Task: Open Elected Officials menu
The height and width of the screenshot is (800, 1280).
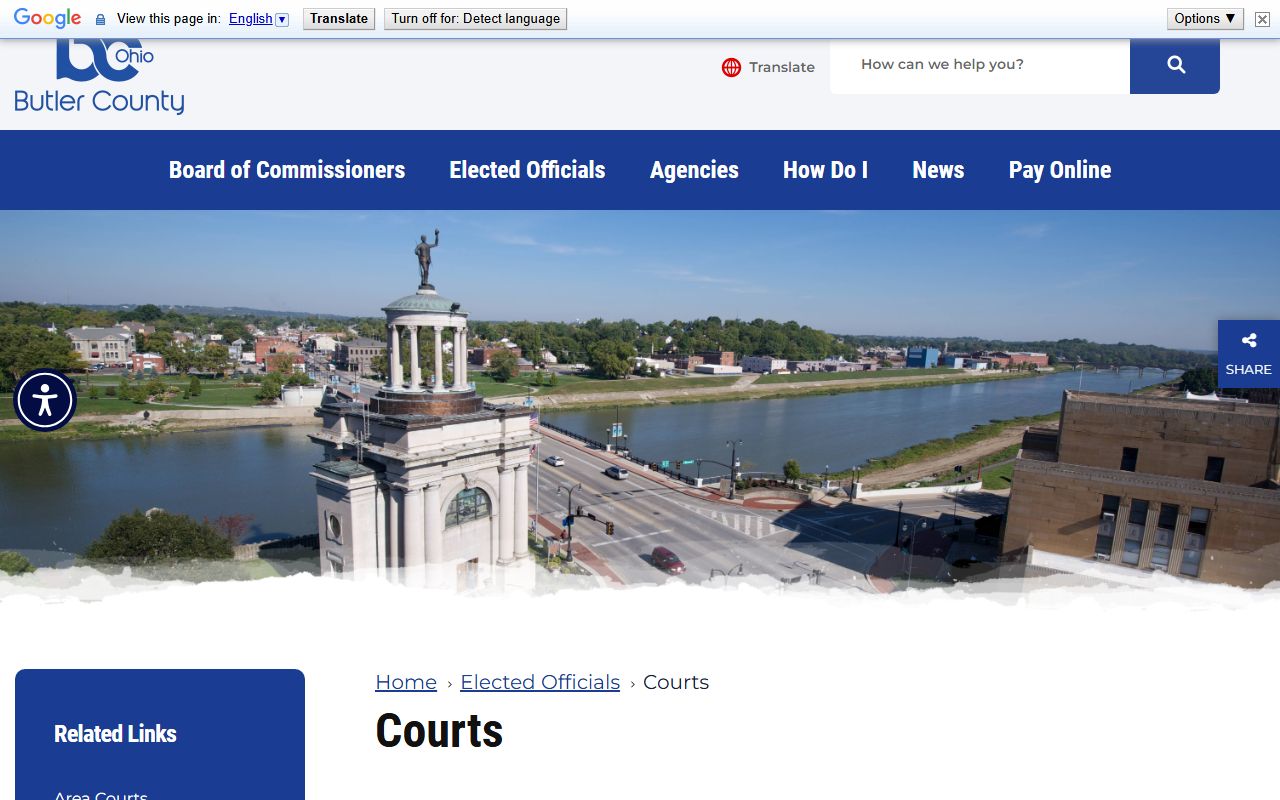Action: coord(527,170)
